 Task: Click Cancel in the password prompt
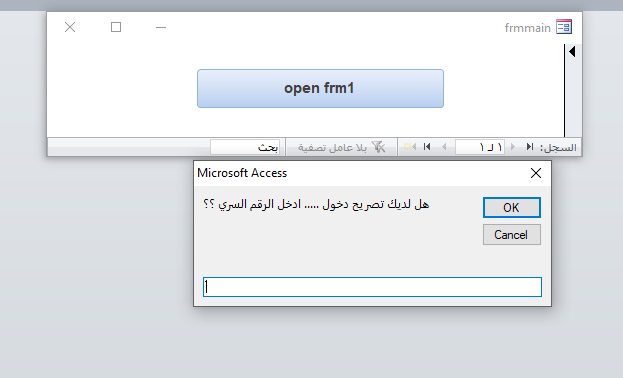(512, 235)
